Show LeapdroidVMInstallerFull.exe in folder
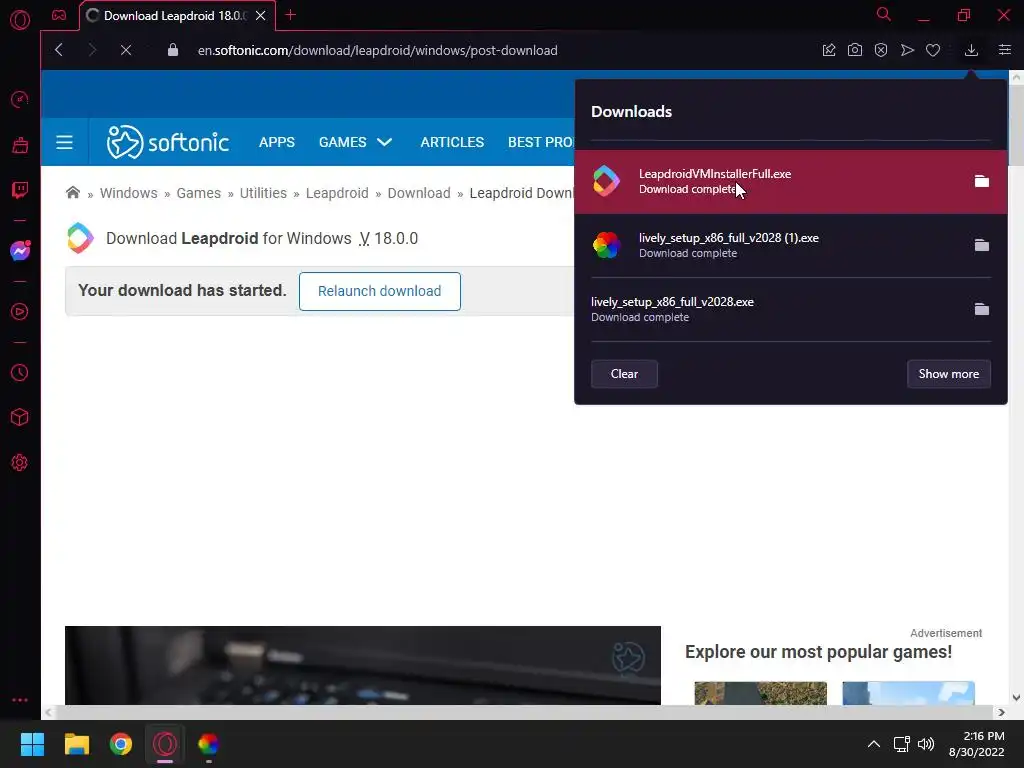 982,181
